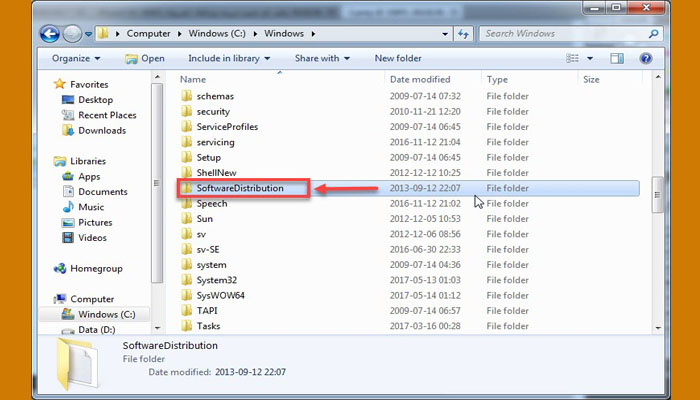
Task: Open the Desktop icon under Favorites
Action: coord(68,100)
